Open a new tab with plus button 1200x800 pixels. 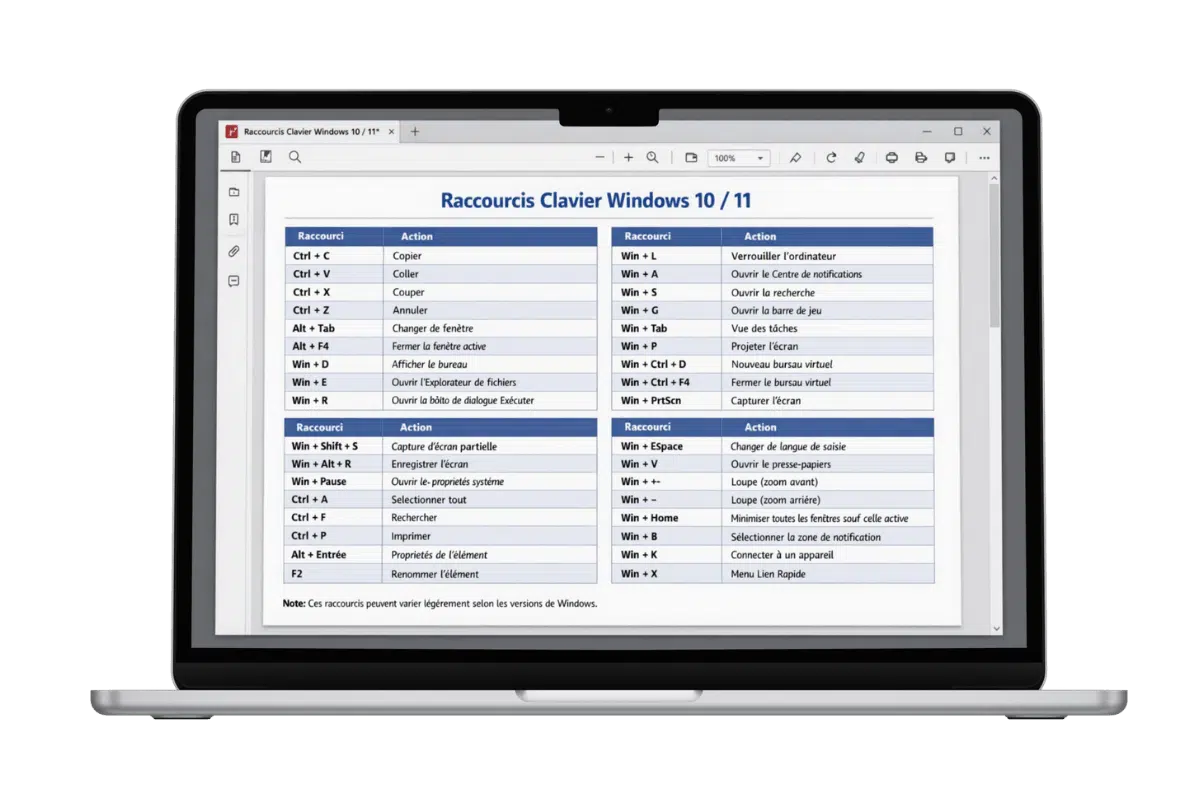click(415, 131)
